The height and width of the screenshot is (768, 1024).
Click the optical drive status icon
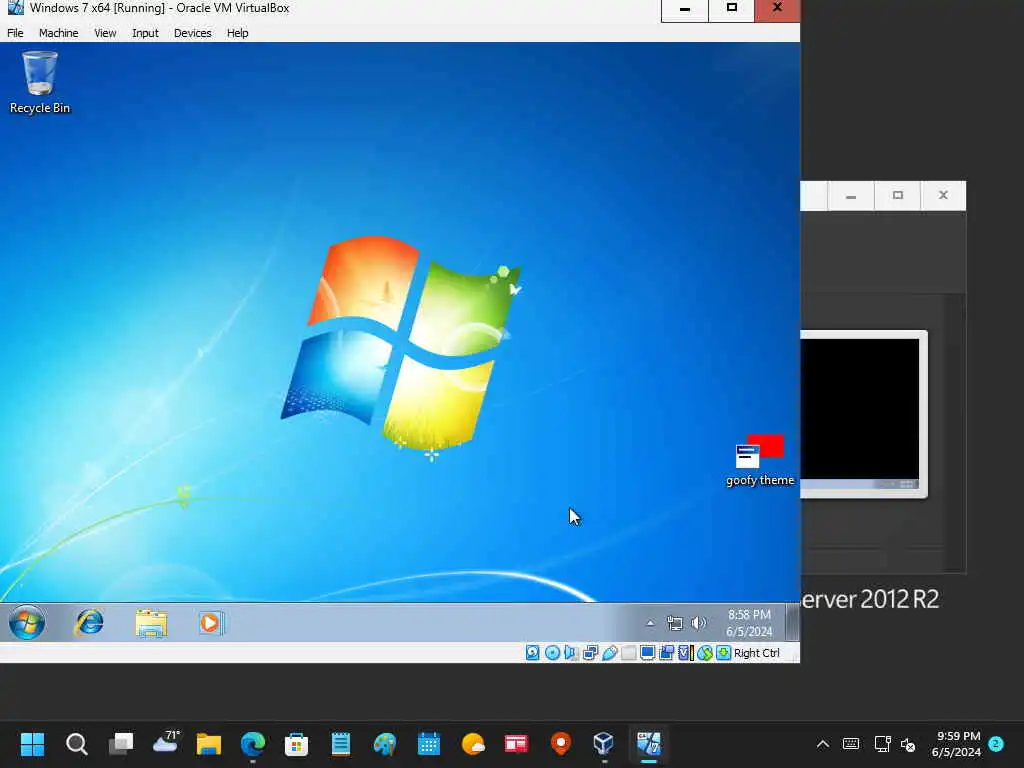click(552, 652)
